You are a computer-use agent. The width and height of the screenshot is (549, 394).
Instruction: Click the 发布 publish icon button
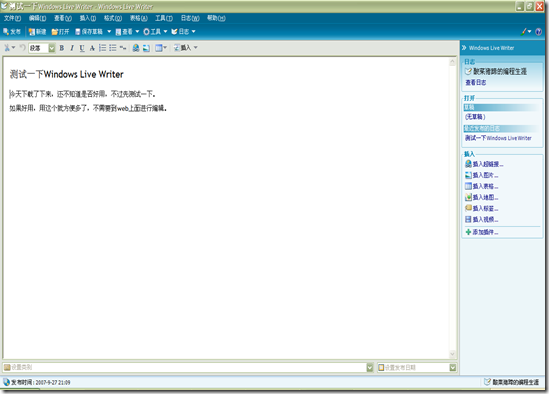12,32
